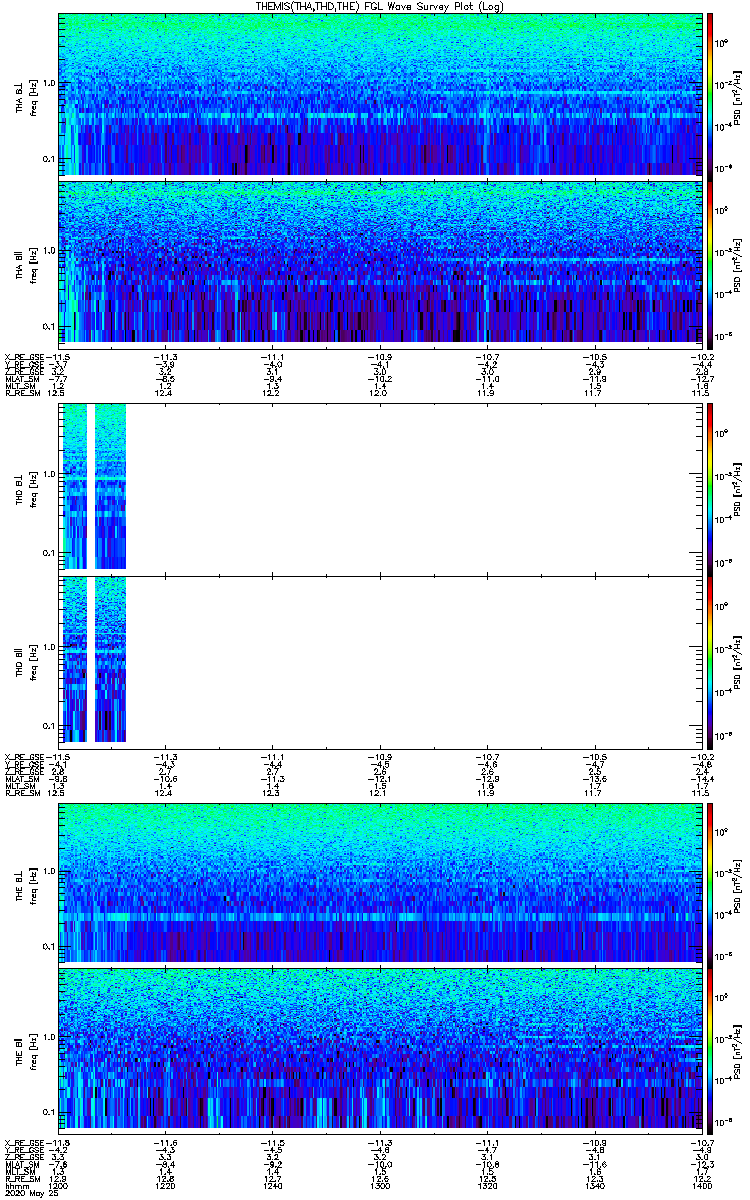
Task: Click the THA B perpendicular spectrogram panel
Action: (x=379, y=95)
